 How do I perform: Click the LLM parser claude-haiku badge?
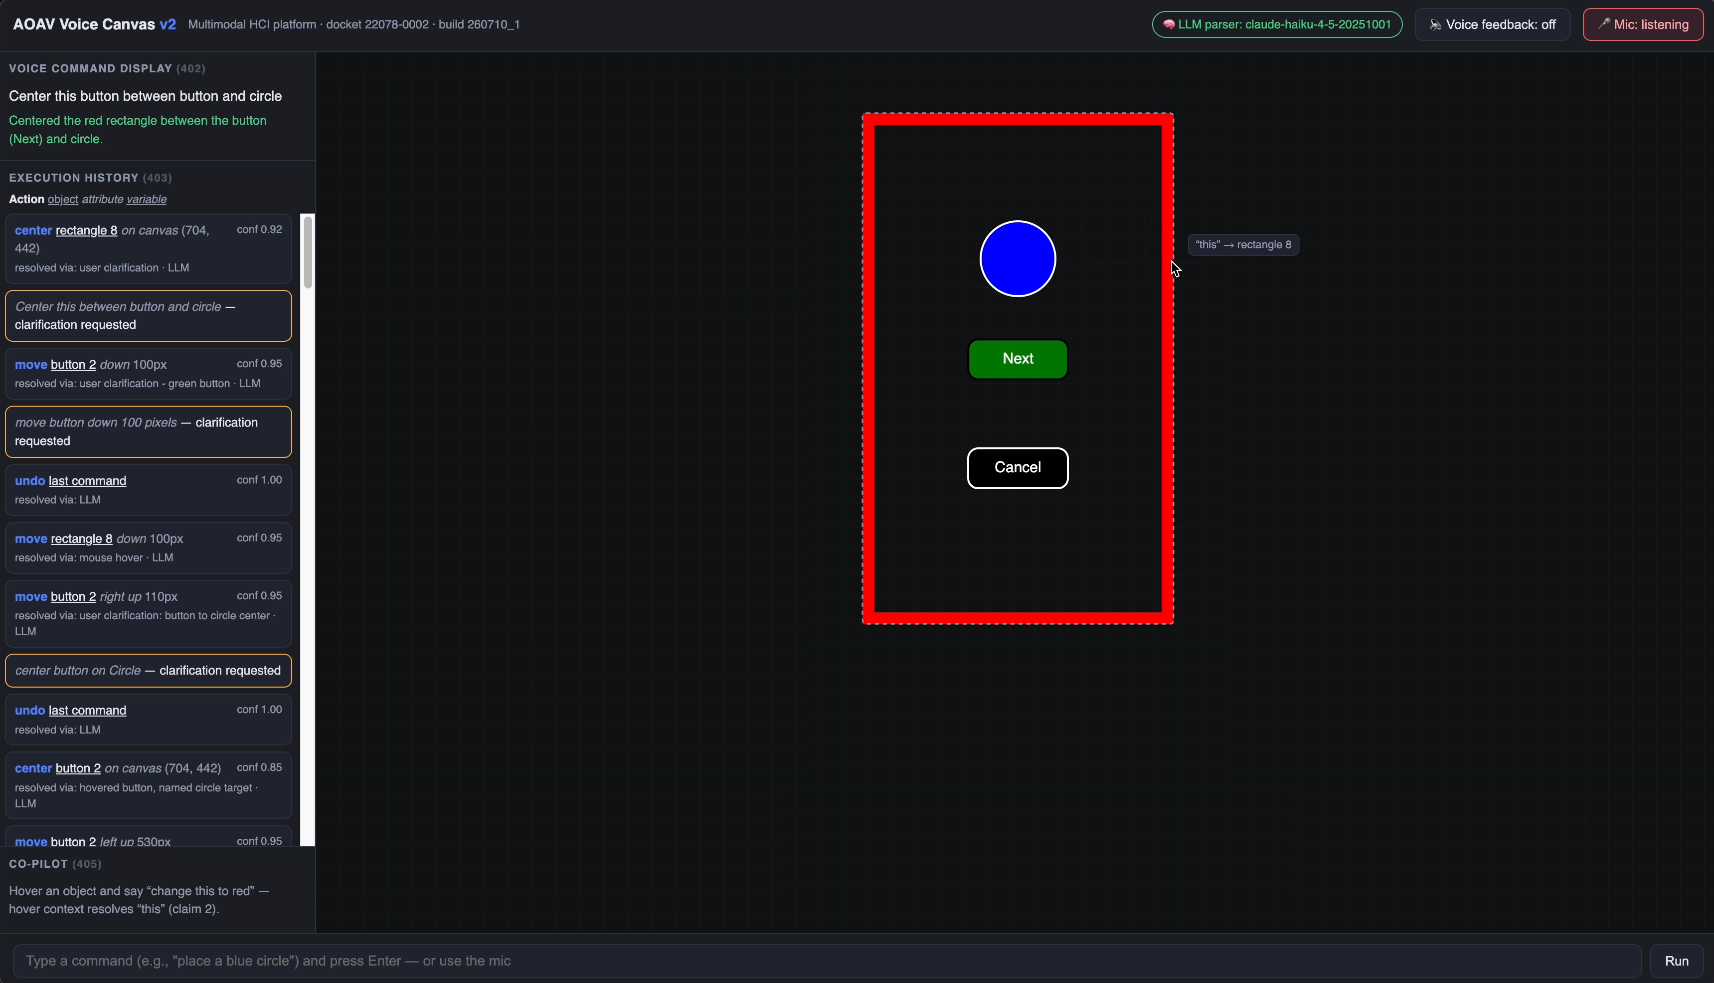coord(1277,25)
